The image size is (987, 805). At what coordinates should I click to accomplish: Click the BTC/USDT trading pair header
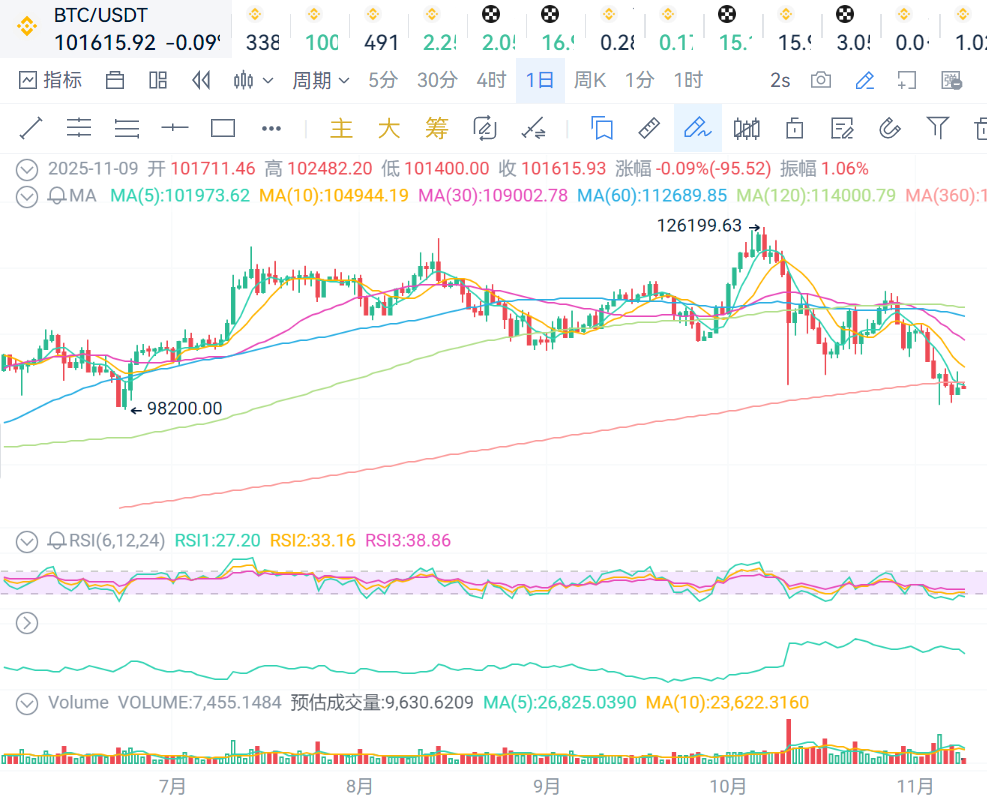(100, 17)
